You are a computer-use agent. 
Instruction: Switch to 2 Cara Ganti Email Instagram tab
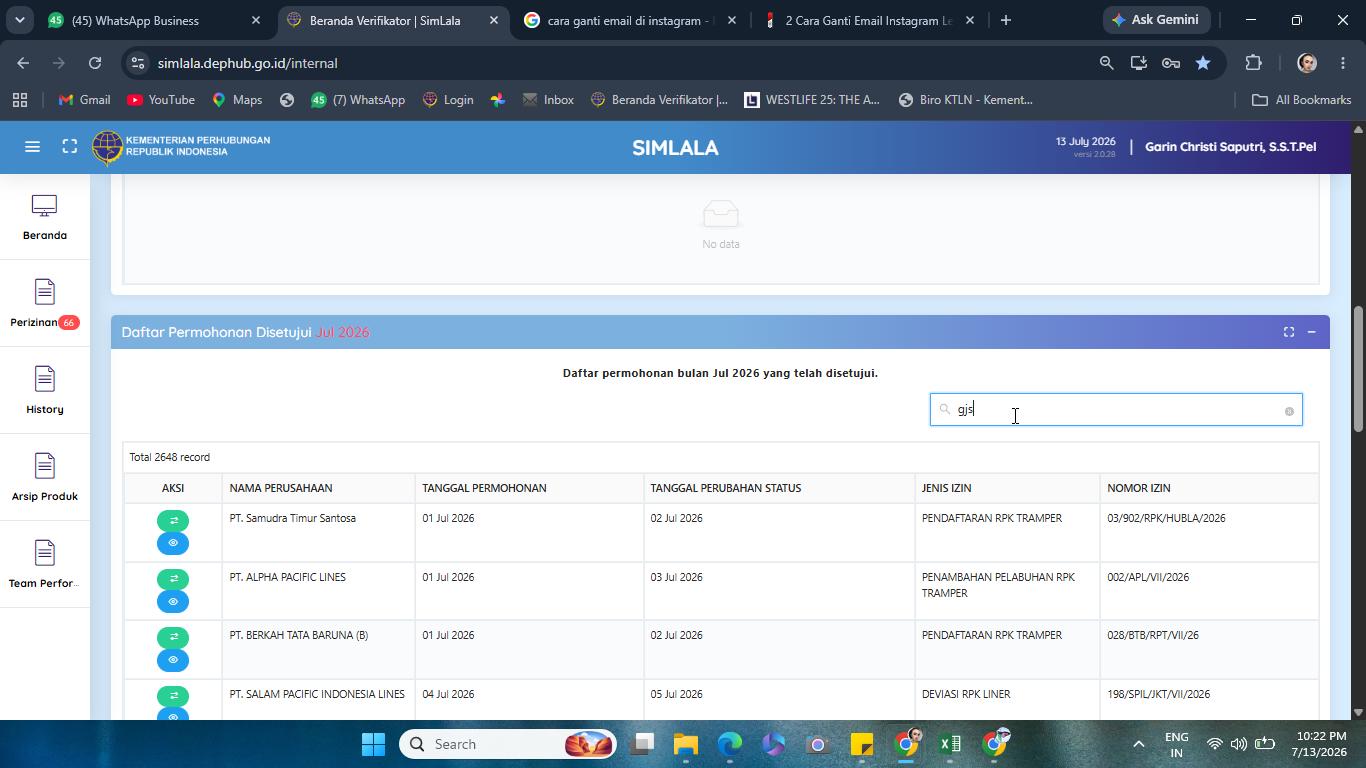(x=868, y=20)
